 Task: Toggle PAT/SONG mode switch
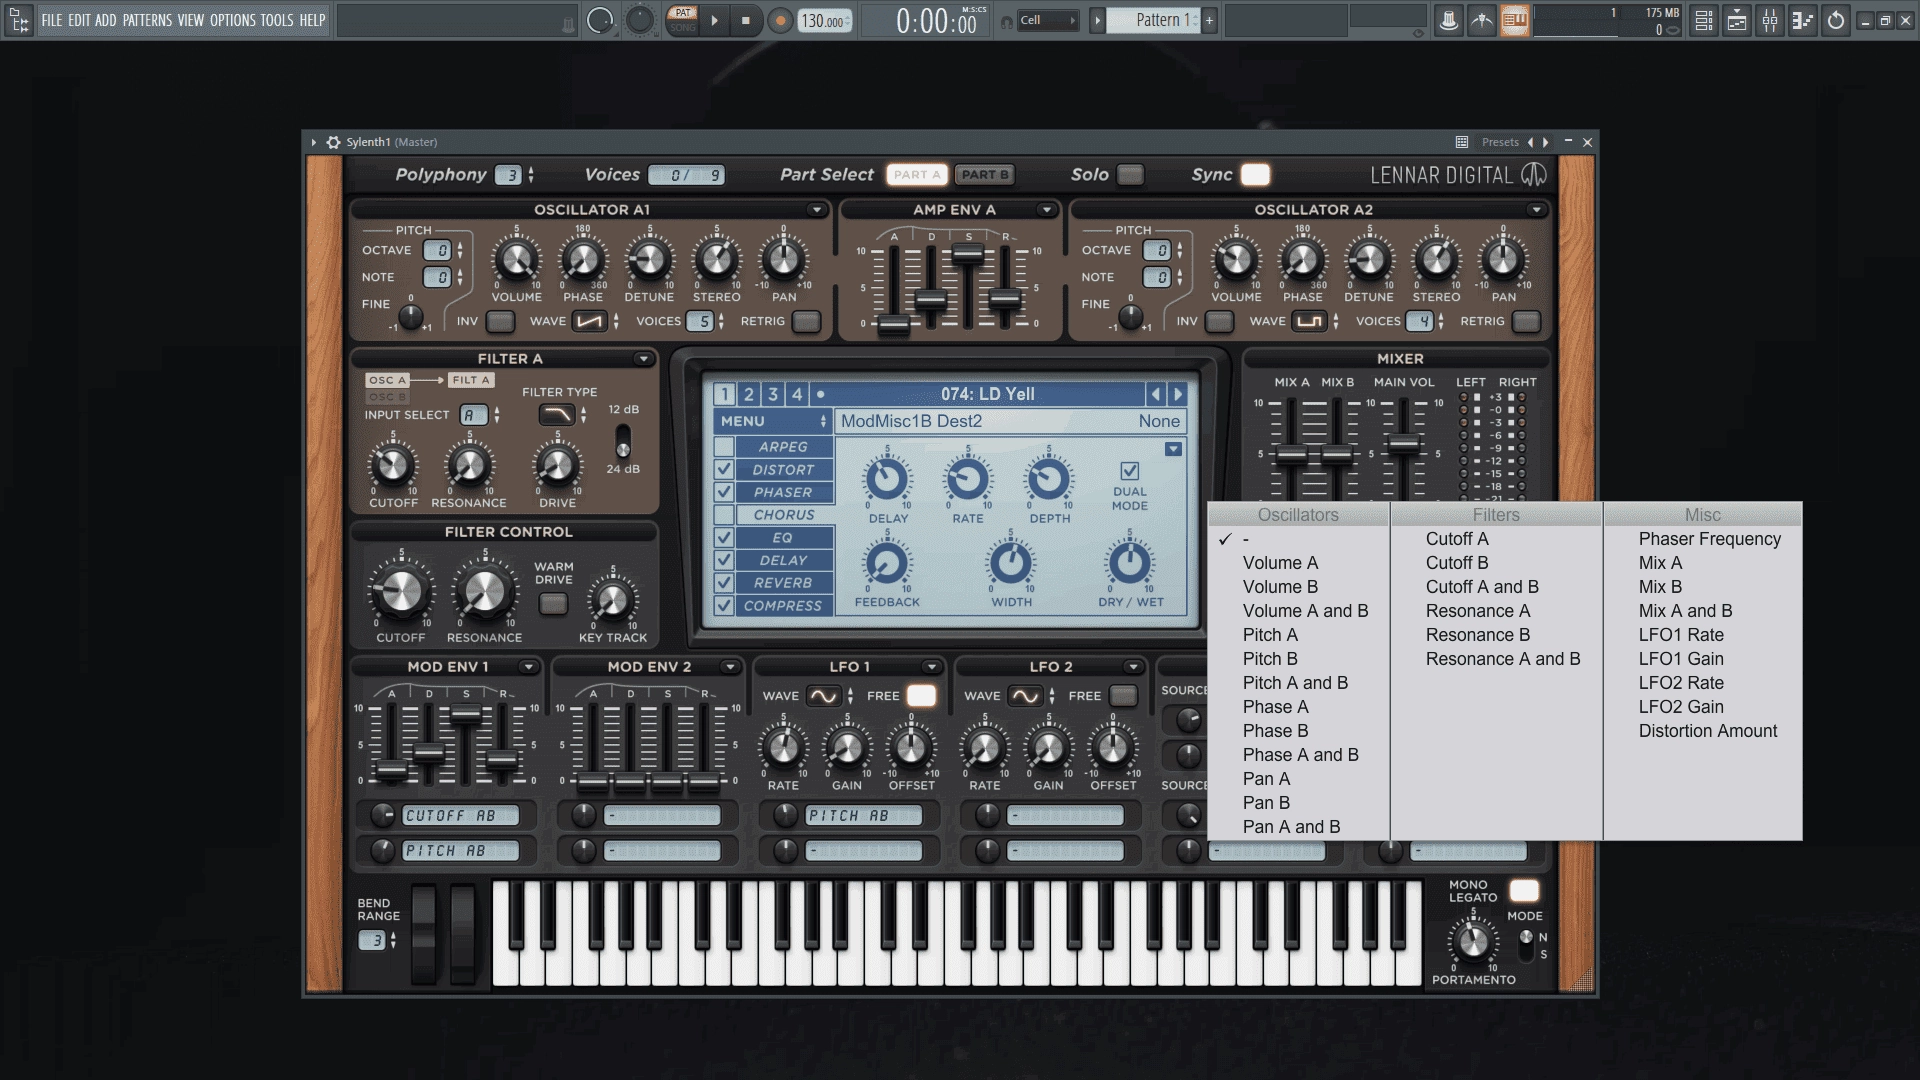click(683, 20)
